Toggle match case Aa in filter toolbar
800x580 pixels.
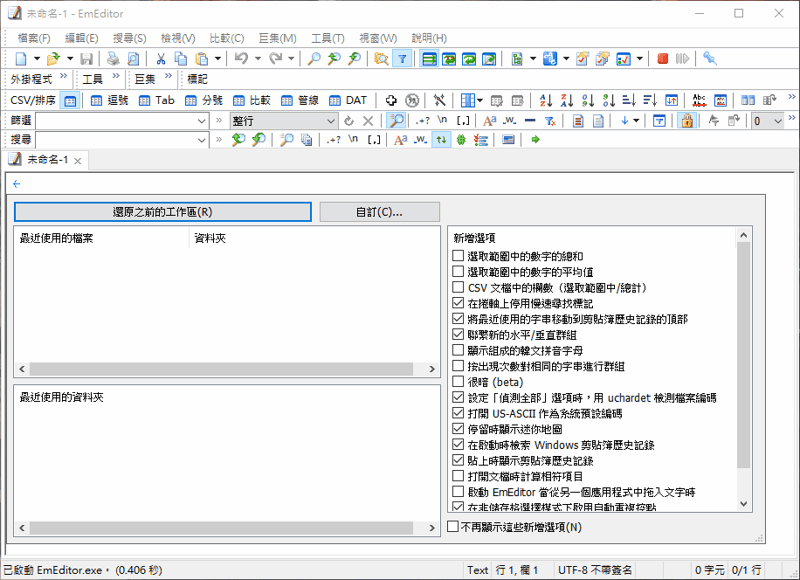(489, 121)
